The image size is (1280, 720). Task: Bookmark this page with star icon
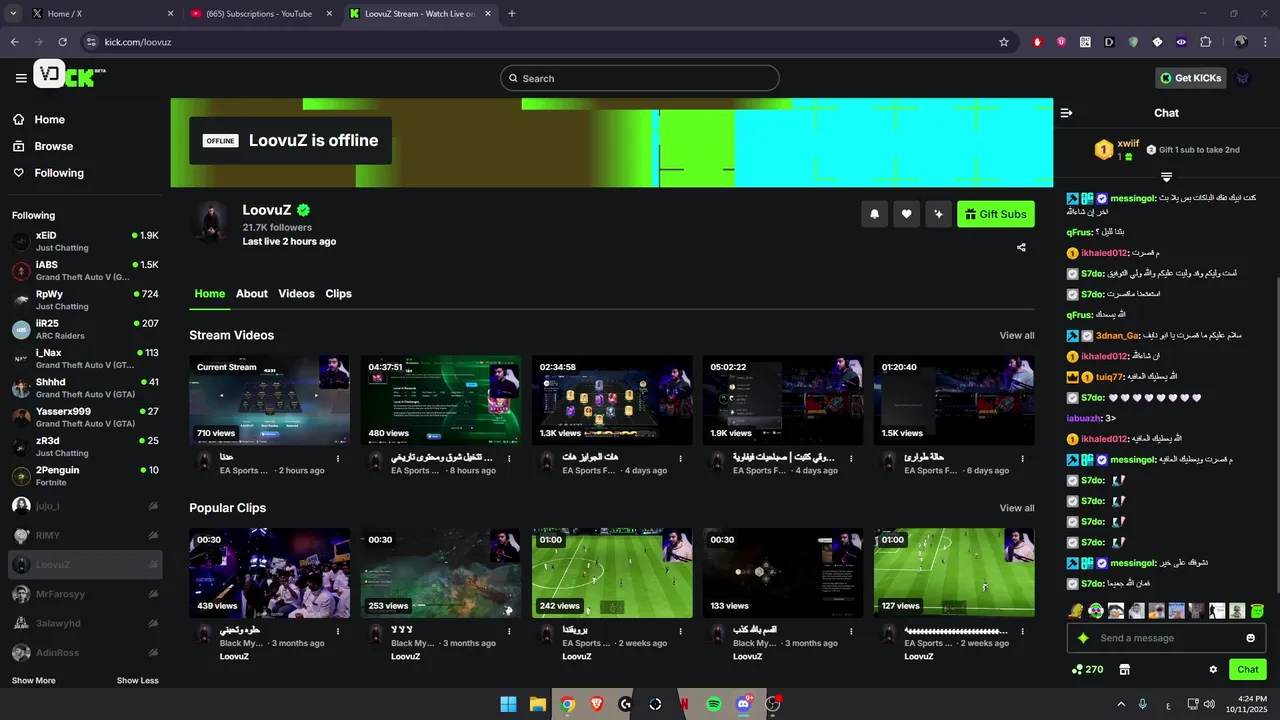1004,42
